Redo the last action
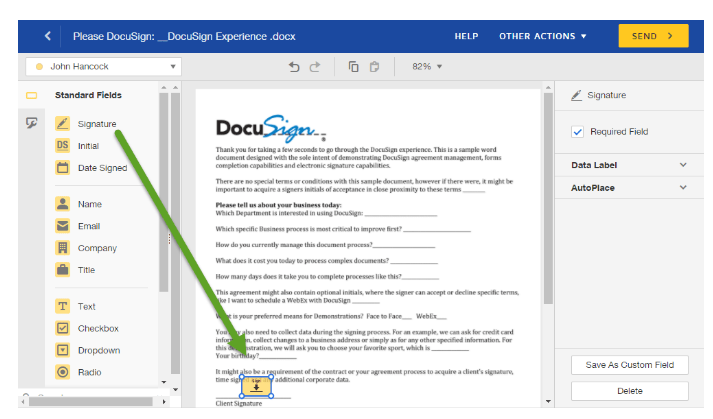This screenshot has width=713, height=419. coord(315,67)
